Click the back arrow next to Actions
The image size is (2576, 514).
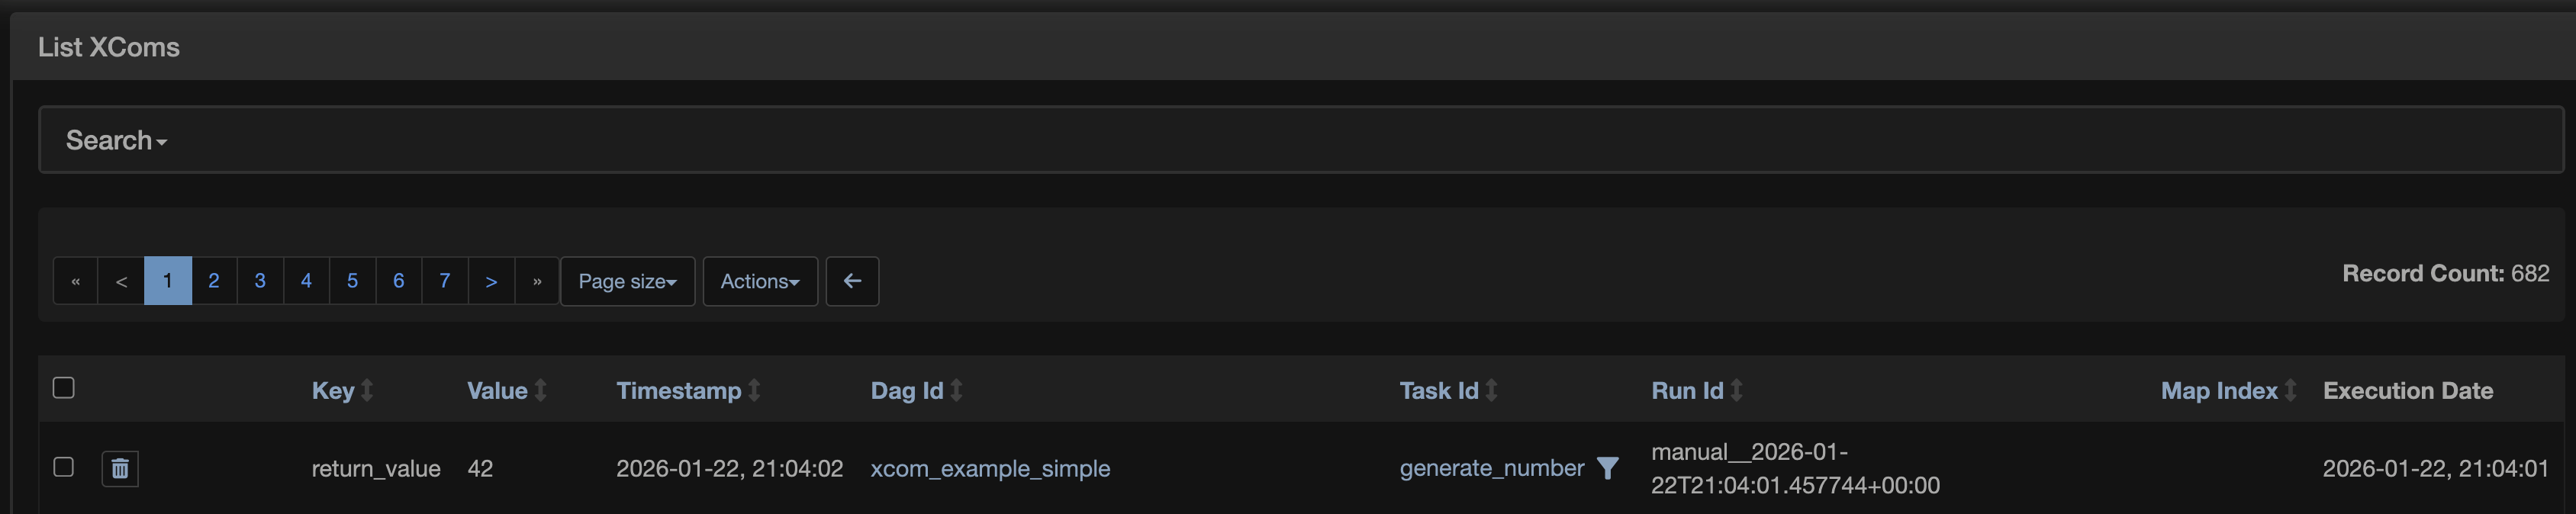pyautogui.click(x=852, y=281)
